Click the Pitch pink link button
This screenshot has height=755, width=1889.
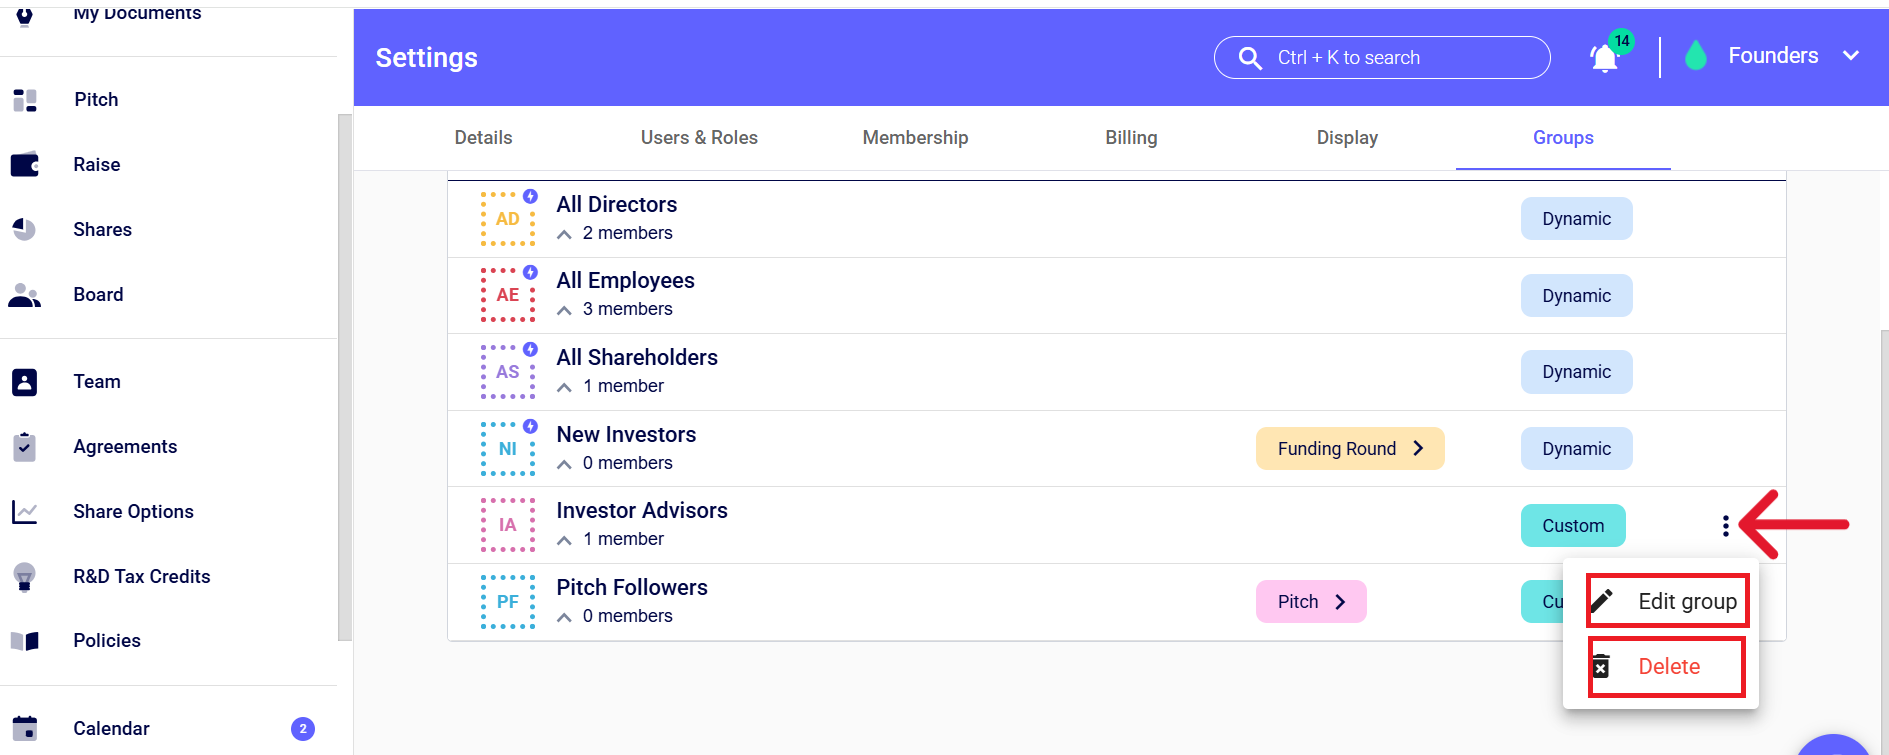pyautogui.click(x=1311, y=602)
